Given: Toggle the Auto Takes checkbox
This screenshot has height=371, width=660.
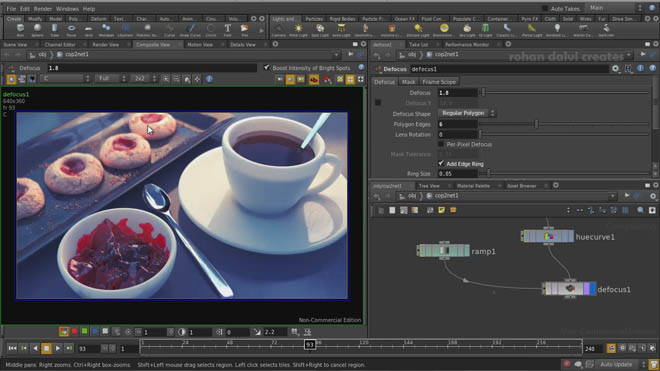Looking at the screenshot, I should click(545, 8).
